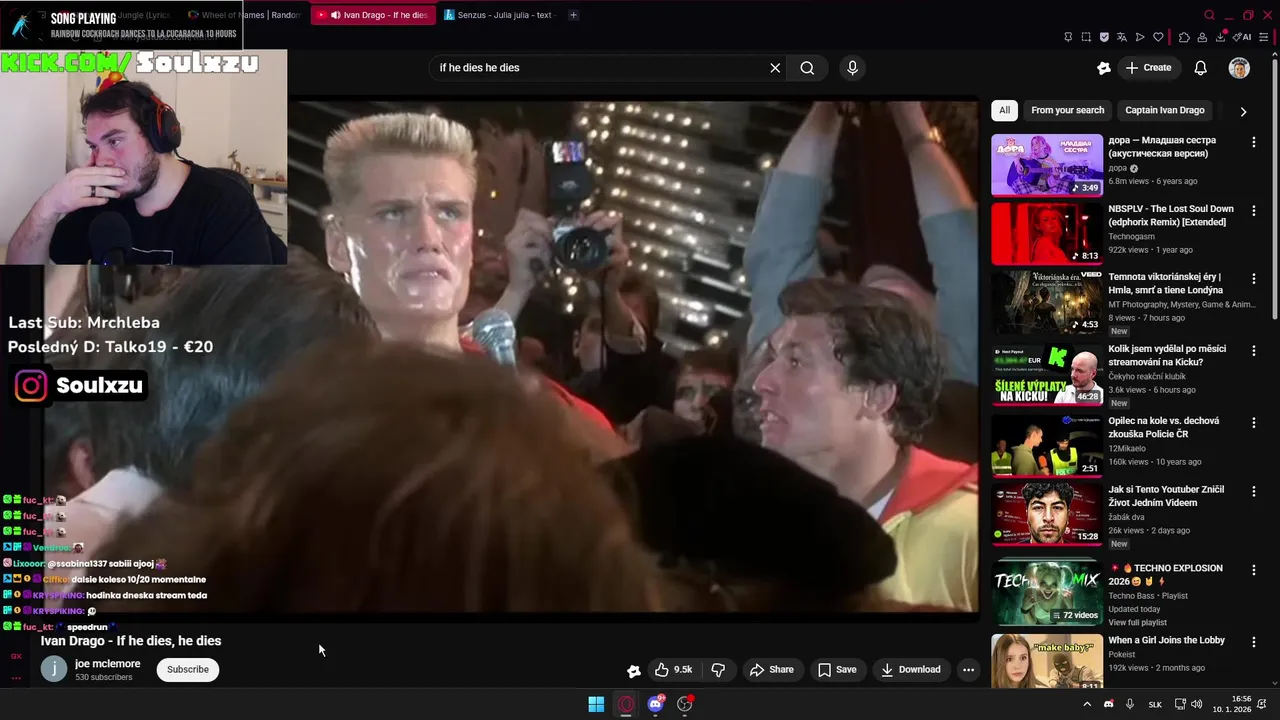Open Opera AI assistant icon
Screen dimensions: 1280x720
(1242, 37)
